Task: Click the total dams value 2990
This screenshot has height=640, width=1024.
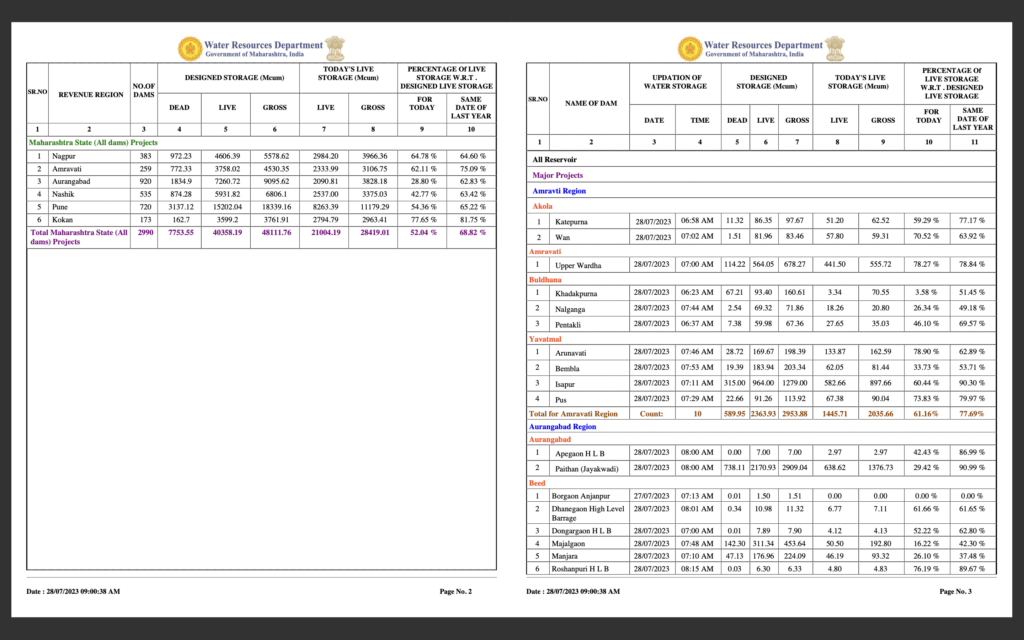Action: click(146, 232)
